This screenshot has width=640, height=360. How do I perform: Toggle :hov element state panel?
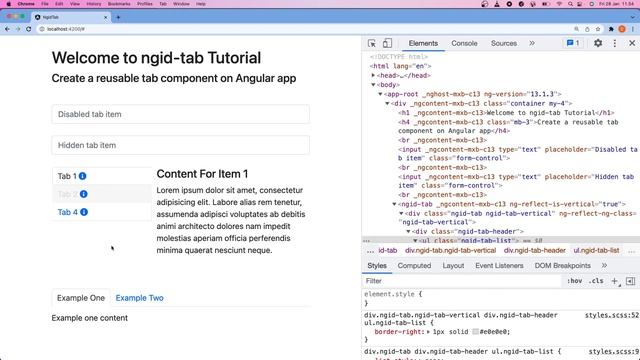click(574, 281)
